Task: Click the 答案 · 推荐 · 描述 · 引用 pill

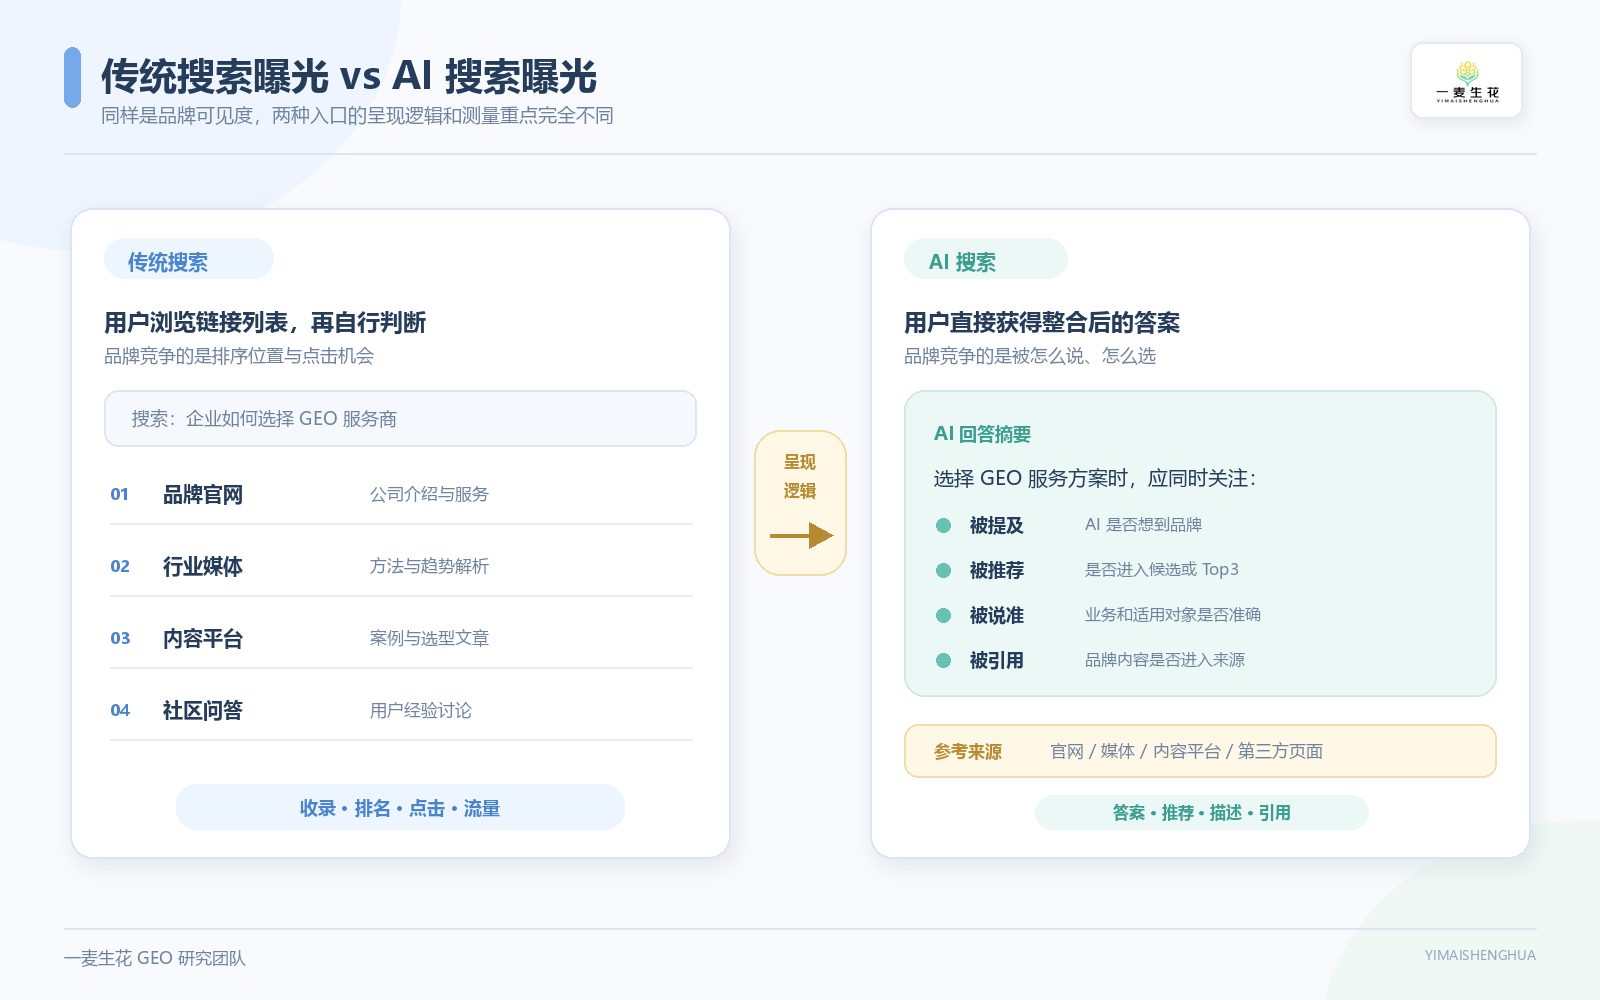Action: click(x=1202, y=813)
